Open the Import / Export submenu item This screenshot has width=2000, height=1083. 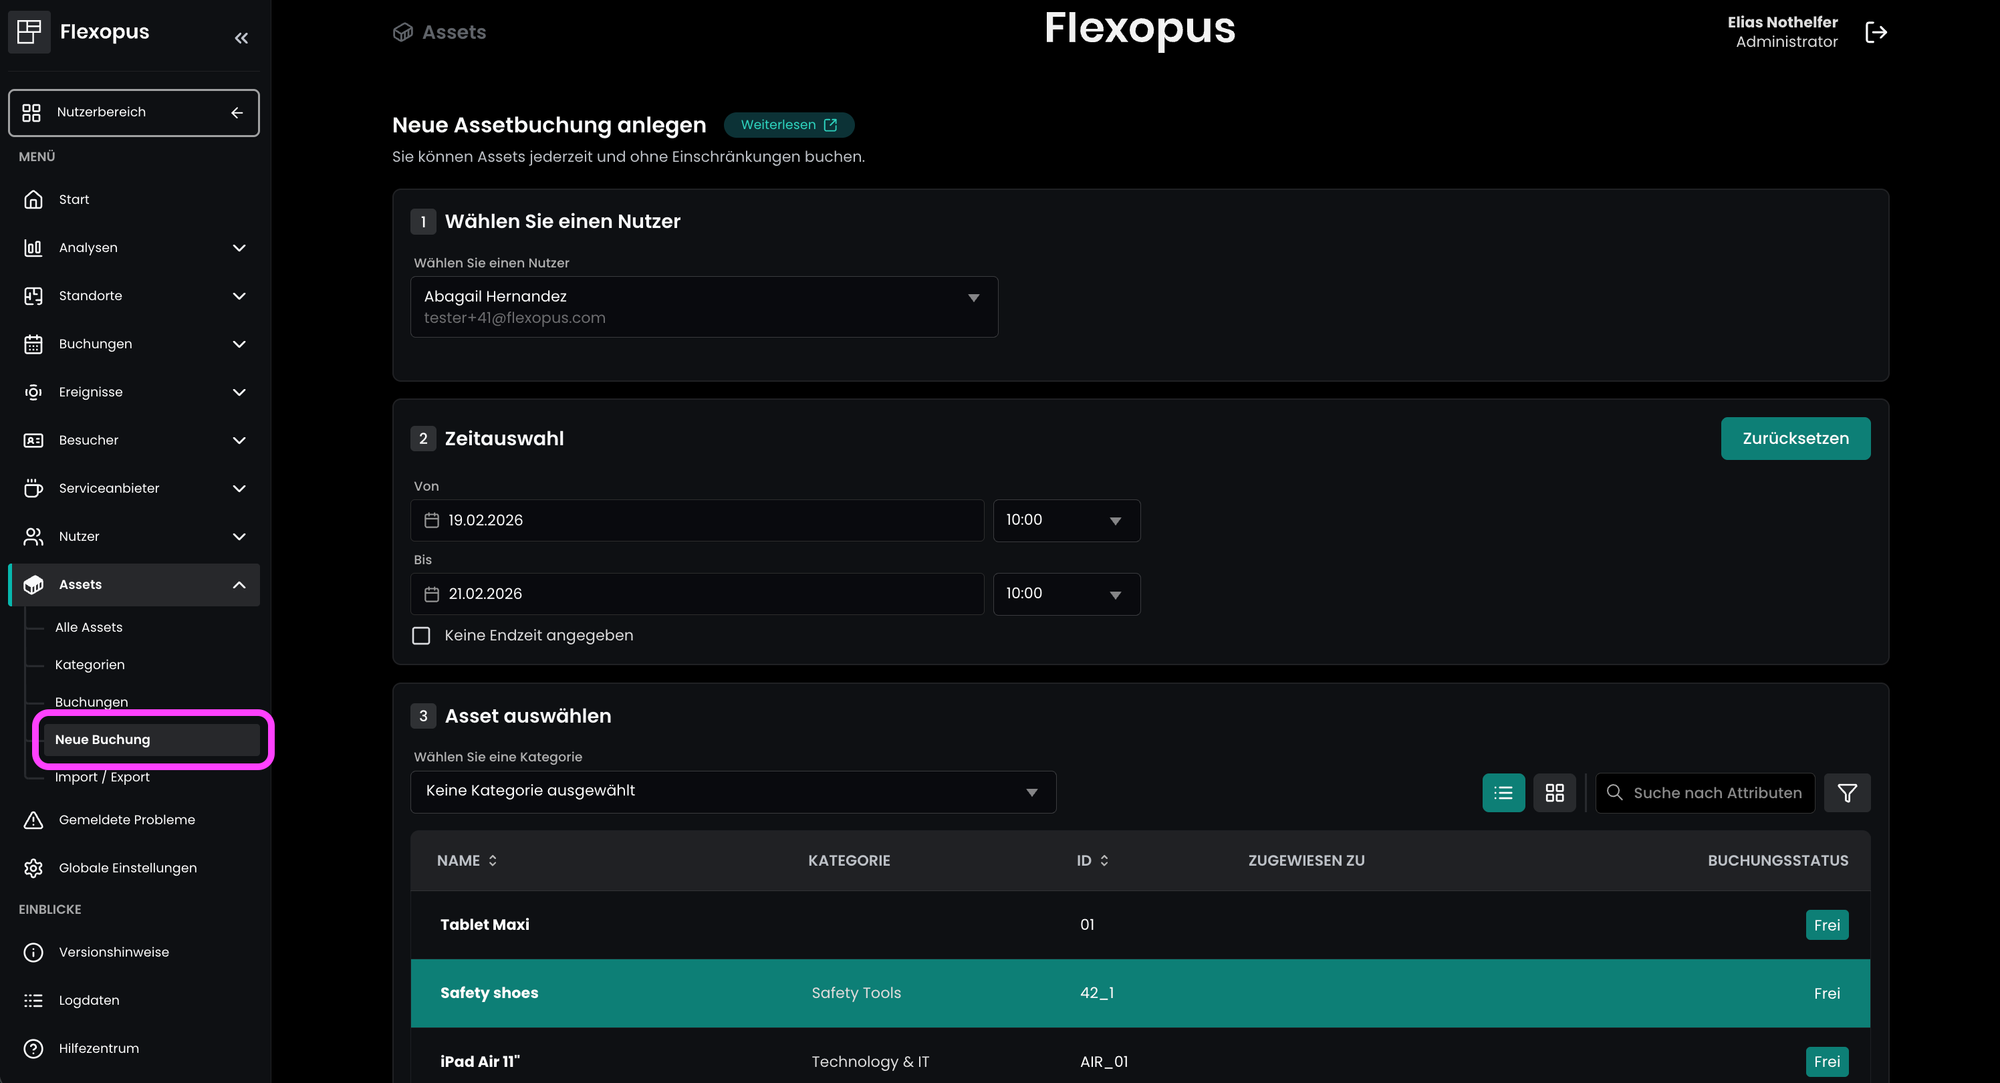coord(102,778)
